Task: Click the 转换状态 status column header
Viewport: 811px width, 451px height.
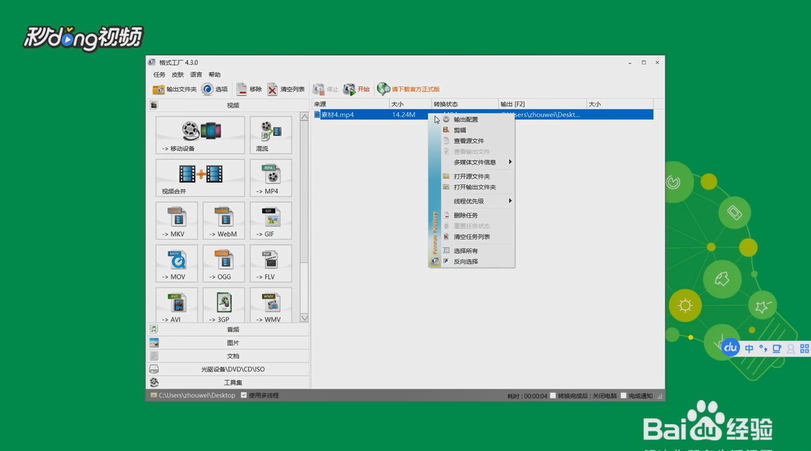Action: click(x=464, y=104)
